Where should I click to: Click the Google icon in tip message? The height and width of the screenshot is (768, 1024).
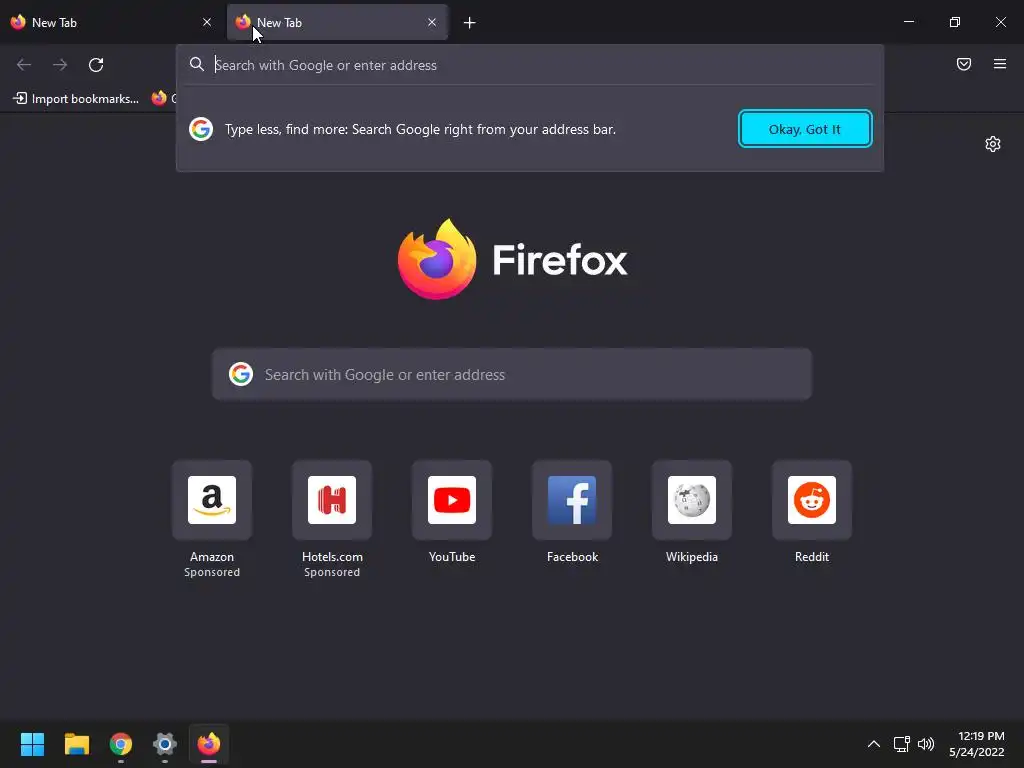pyautogui.click(x=201, y=129)
